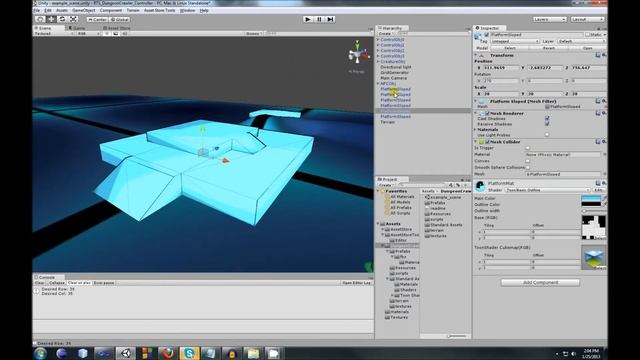Click the game object cube icon in Inspector
640x360 pixels.
478,37
